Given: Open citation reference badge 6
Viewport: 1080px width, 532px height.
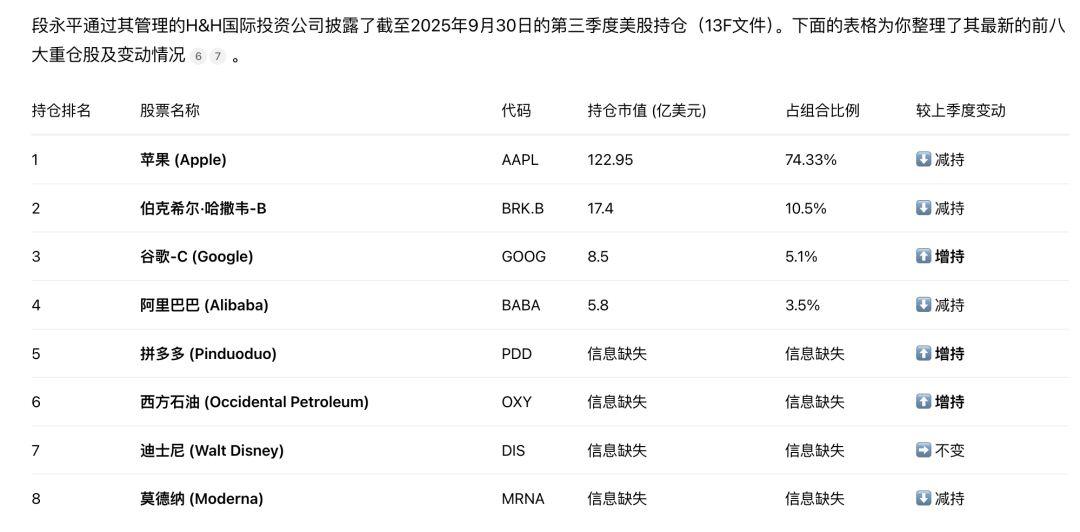Looking at the screenshot, I should [199, 57].
